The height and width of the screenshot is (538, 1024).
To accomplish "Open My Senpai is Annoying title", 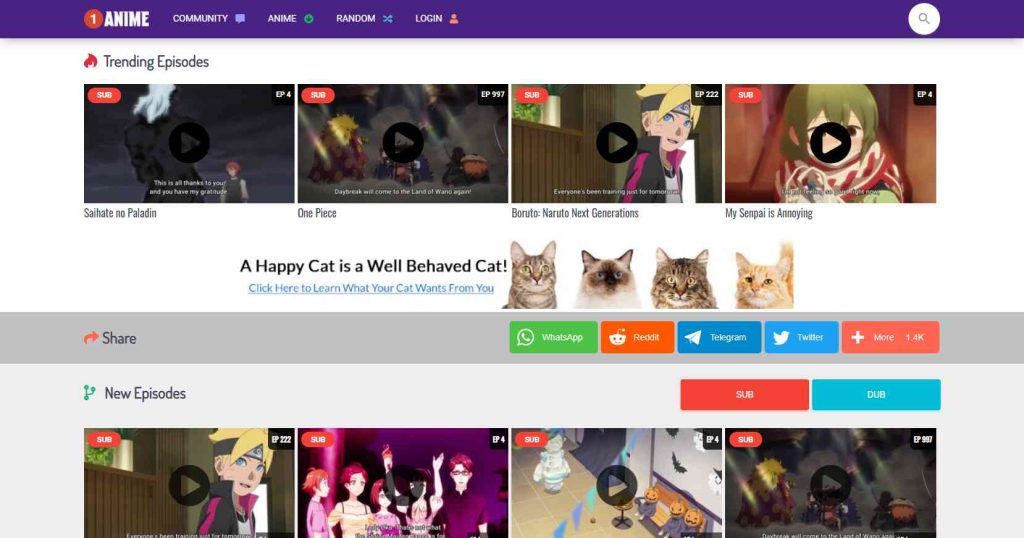I will [x=769, y=213].
